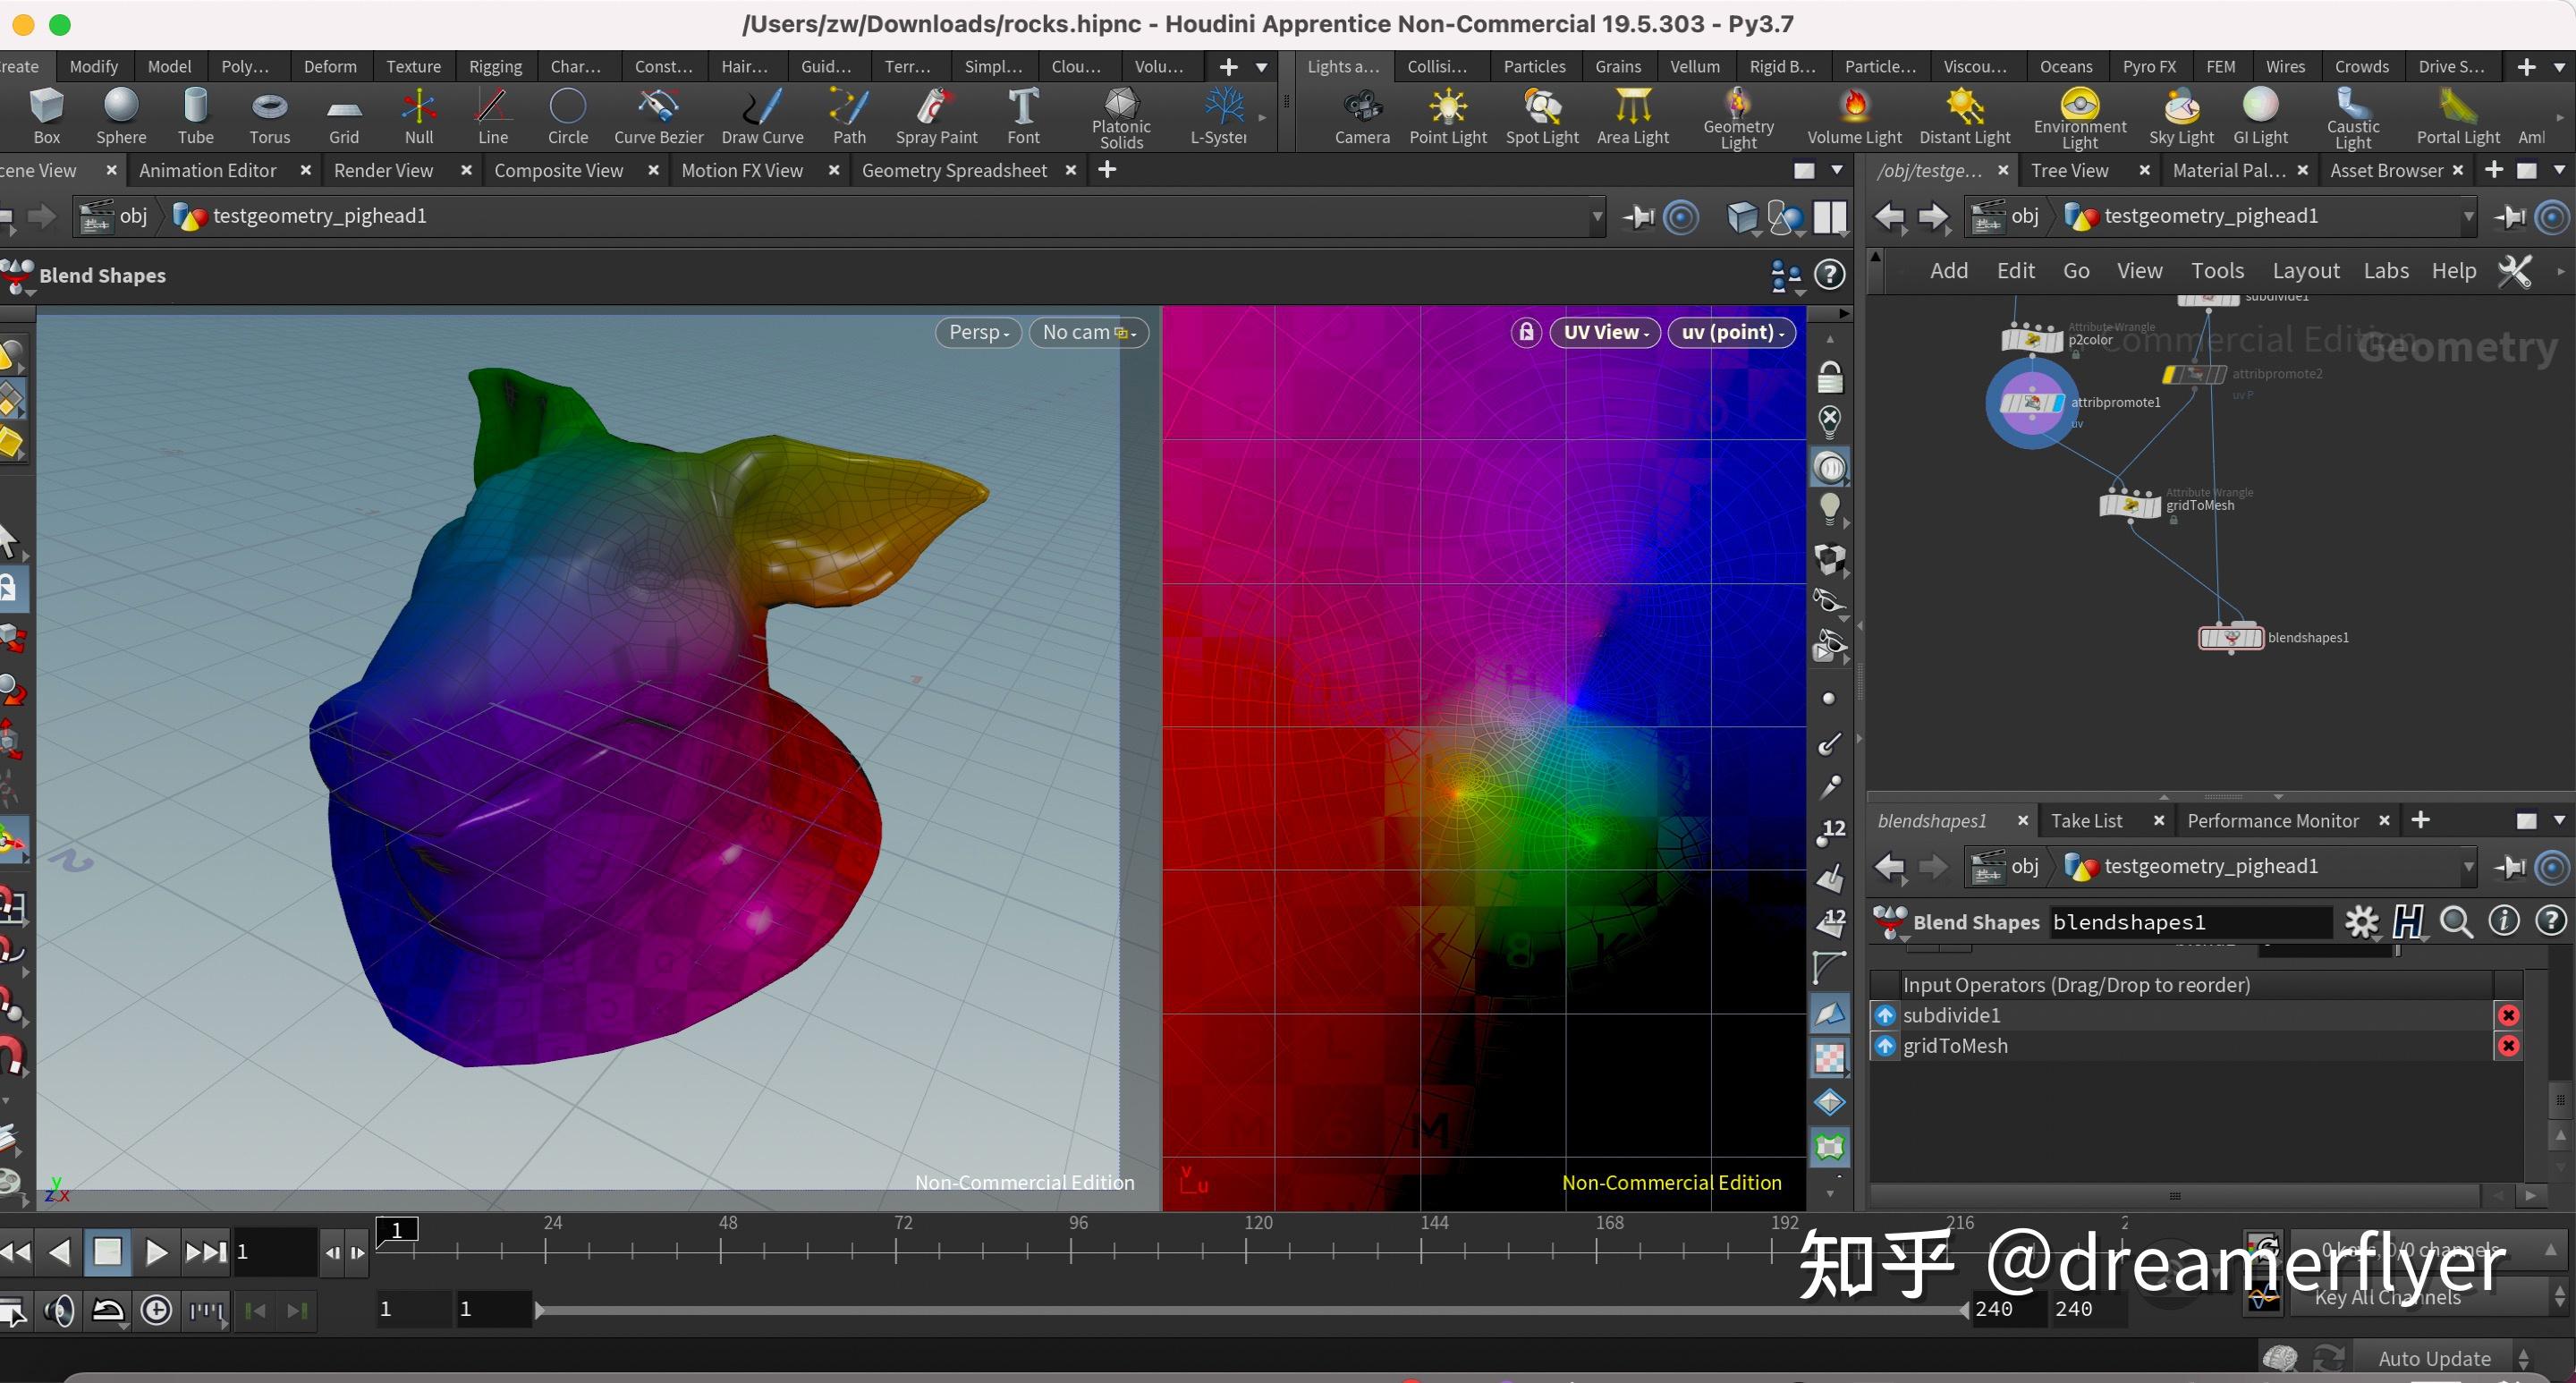The width and height of the screenshot is (2576, 1383).
Task: Open the No cam camera selector
Action: pos(1087,332)
